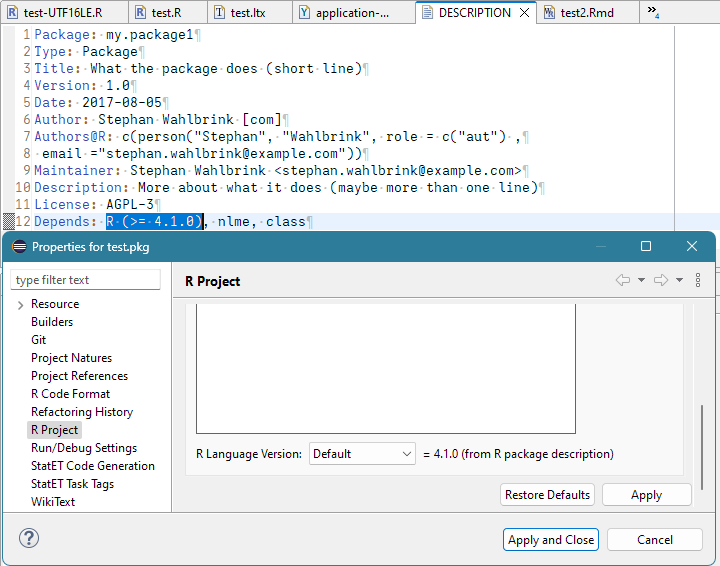Maximize the Properties for test.pkg dialog
This screenshot has height=566, width=720.
[x=646, y=246]
